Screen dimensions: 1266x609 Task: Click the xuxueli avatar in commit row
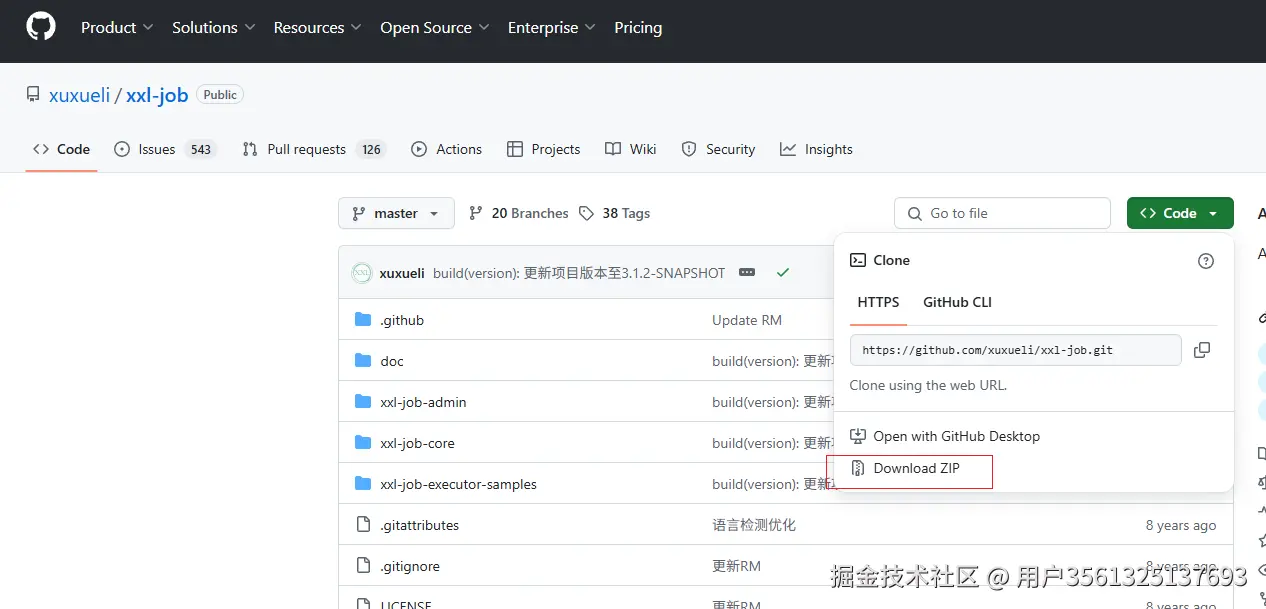pos(361,273)
